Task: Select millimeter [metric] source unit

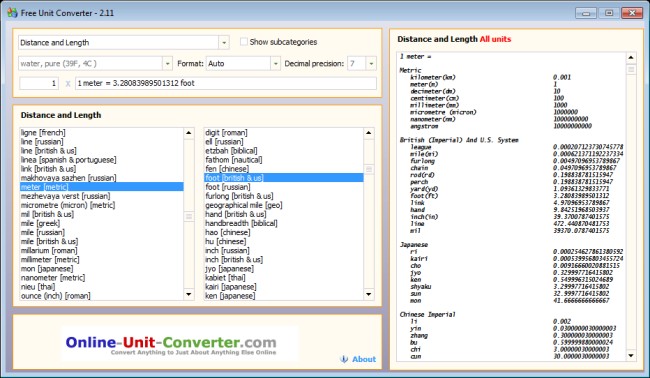Action: [102, 260]
